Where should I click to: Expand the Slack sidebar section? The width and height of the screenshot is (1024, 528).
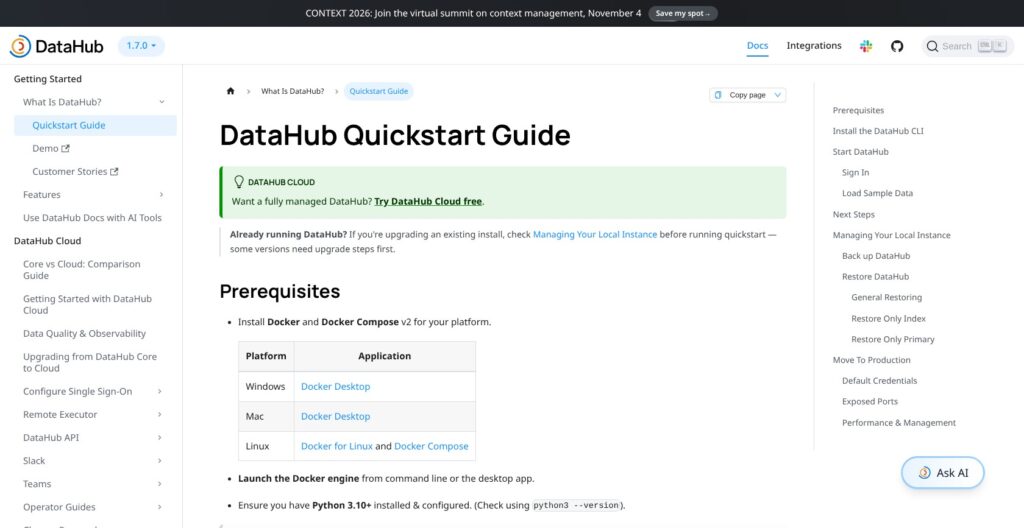(160, 461)
